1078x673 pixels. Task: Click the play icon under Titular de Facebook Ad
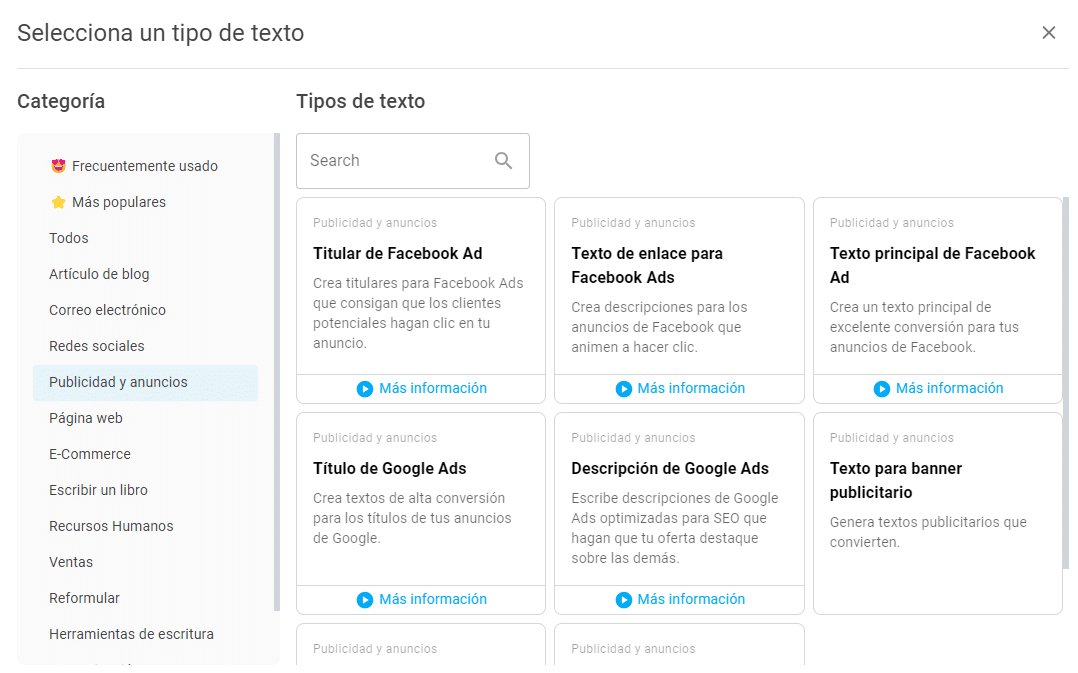click(366, 388)
